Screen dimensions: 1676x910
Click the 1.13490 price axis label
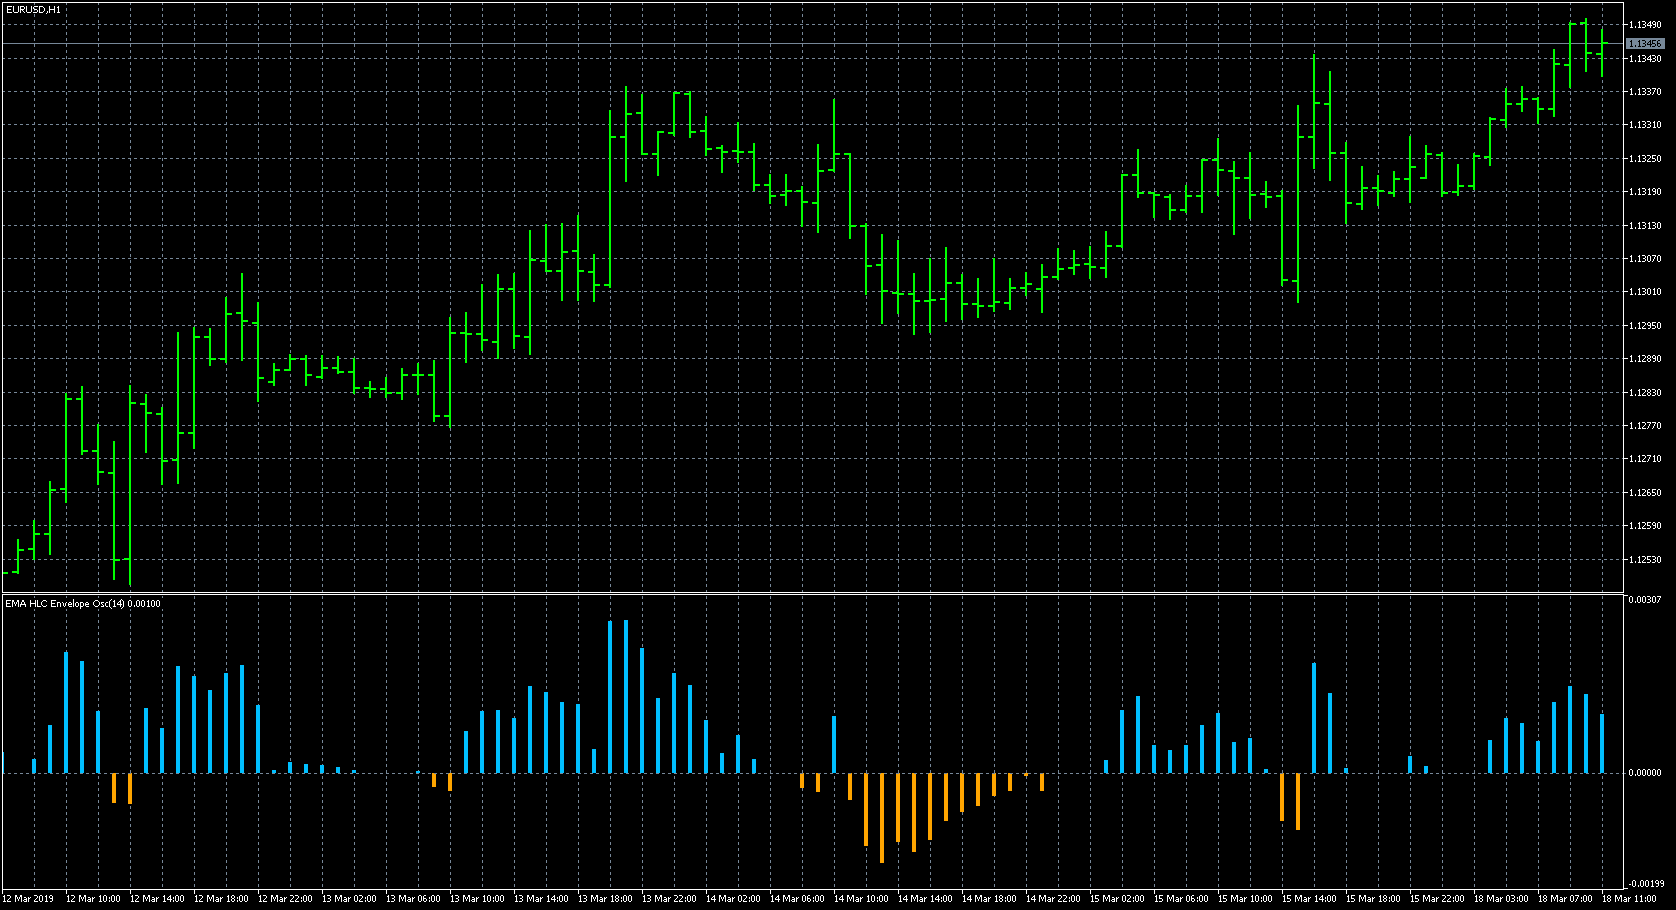1644,24
